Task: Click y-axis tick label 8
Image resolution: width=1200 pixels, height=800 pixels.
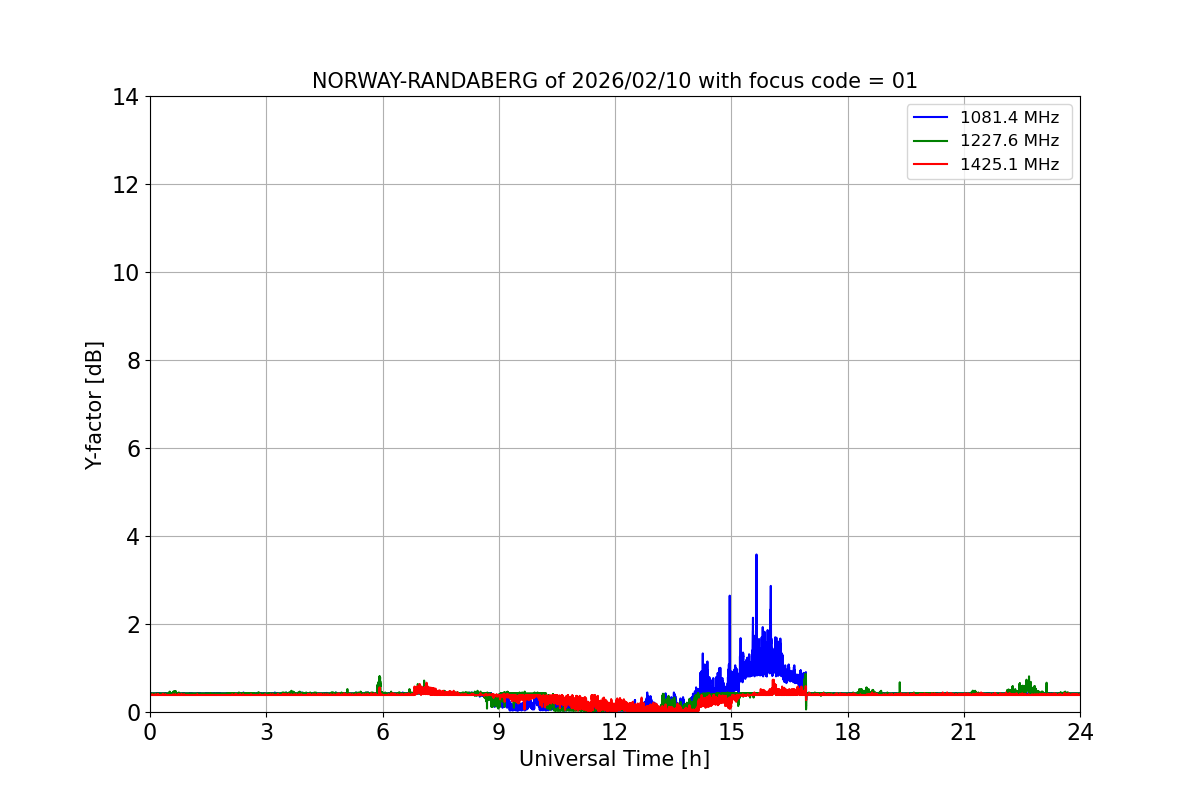Action: coord(132,361)
